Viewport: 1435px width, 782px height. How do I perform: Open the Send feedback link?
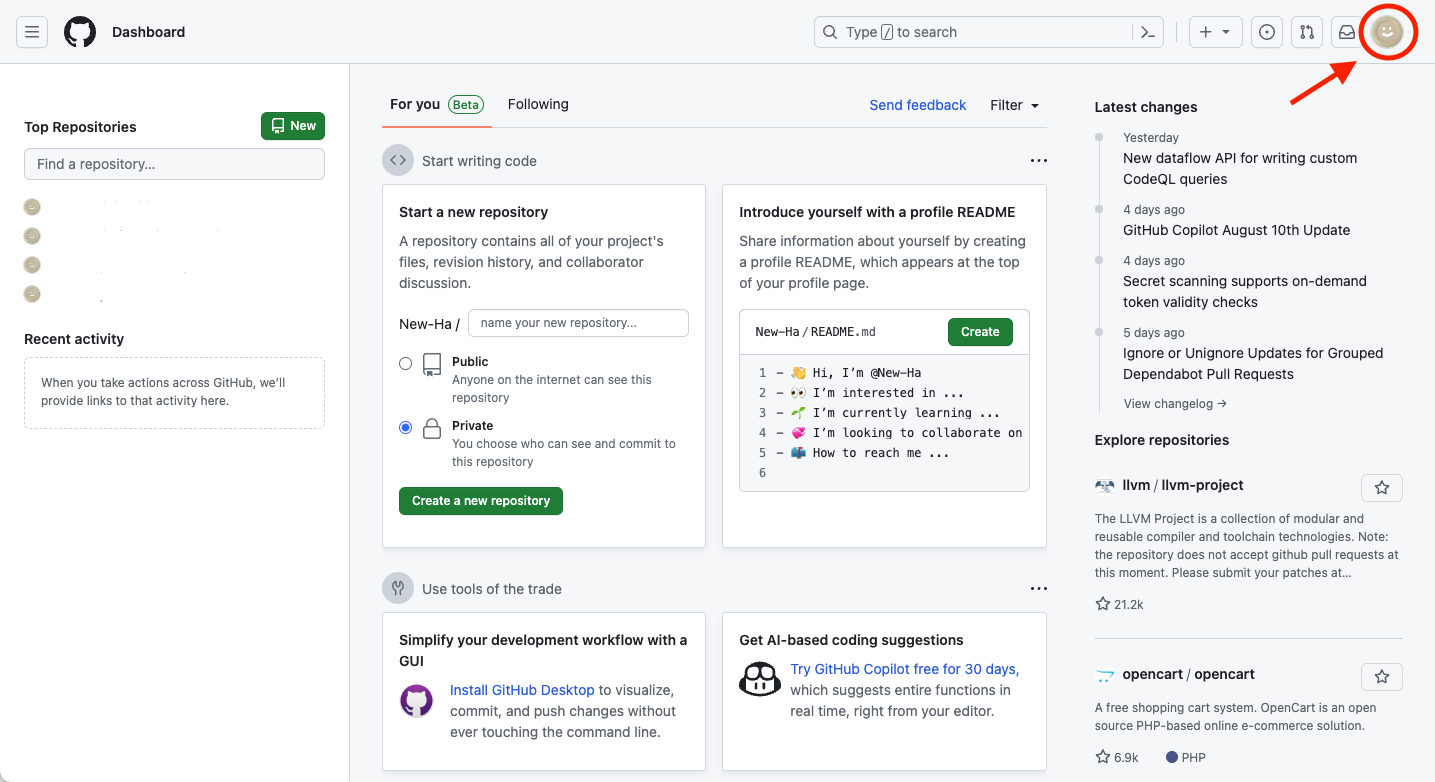pyautogui.click(x=917, y=105)
